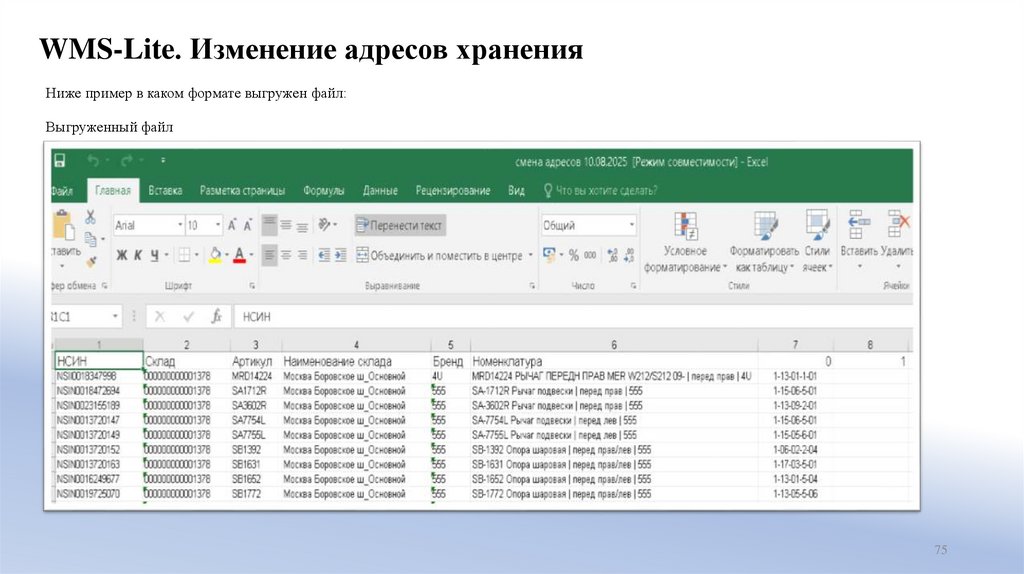Switch to the Разметка страницы tab
Image resolution: width=1024 pixels, height=574 pixels.
[x=242, y=191]
